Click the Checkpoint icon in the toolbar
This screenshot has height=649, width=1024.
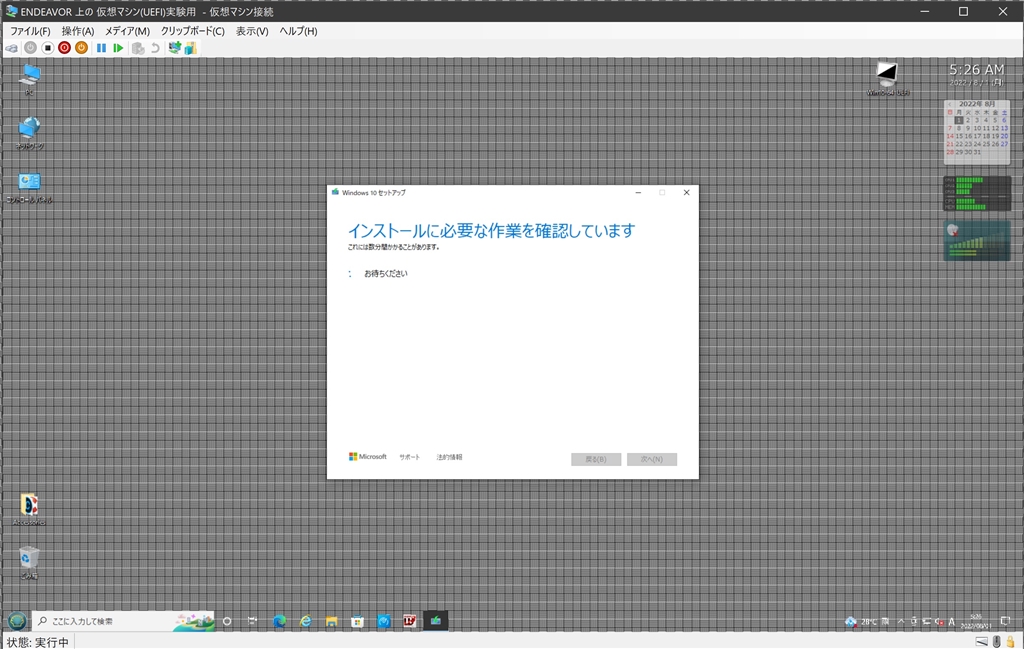138,48
